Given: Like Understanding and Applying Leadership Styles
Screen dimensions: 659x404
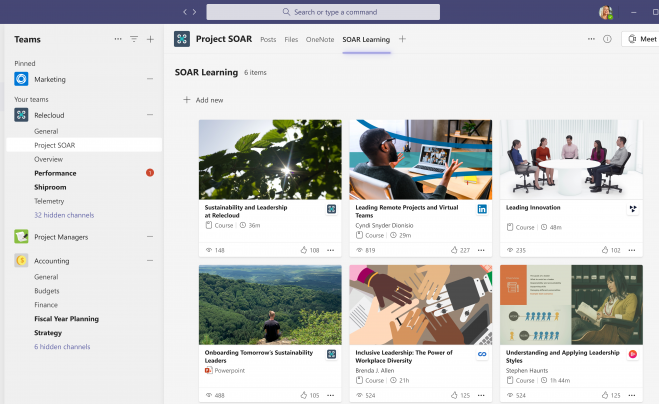Looking at the screenshot, I should tap(605, 395).
